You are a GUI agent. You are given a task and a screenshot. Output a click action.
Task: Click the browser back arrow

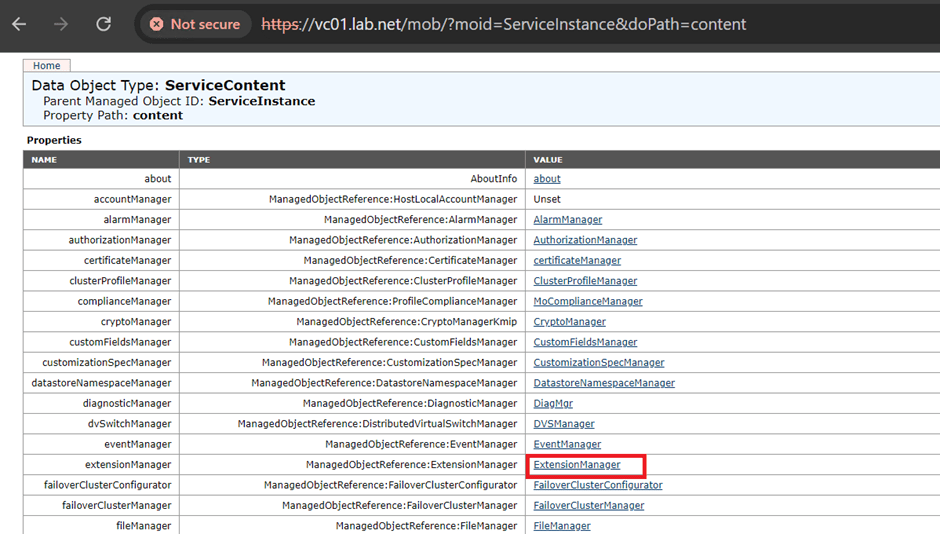coord(19,24)
